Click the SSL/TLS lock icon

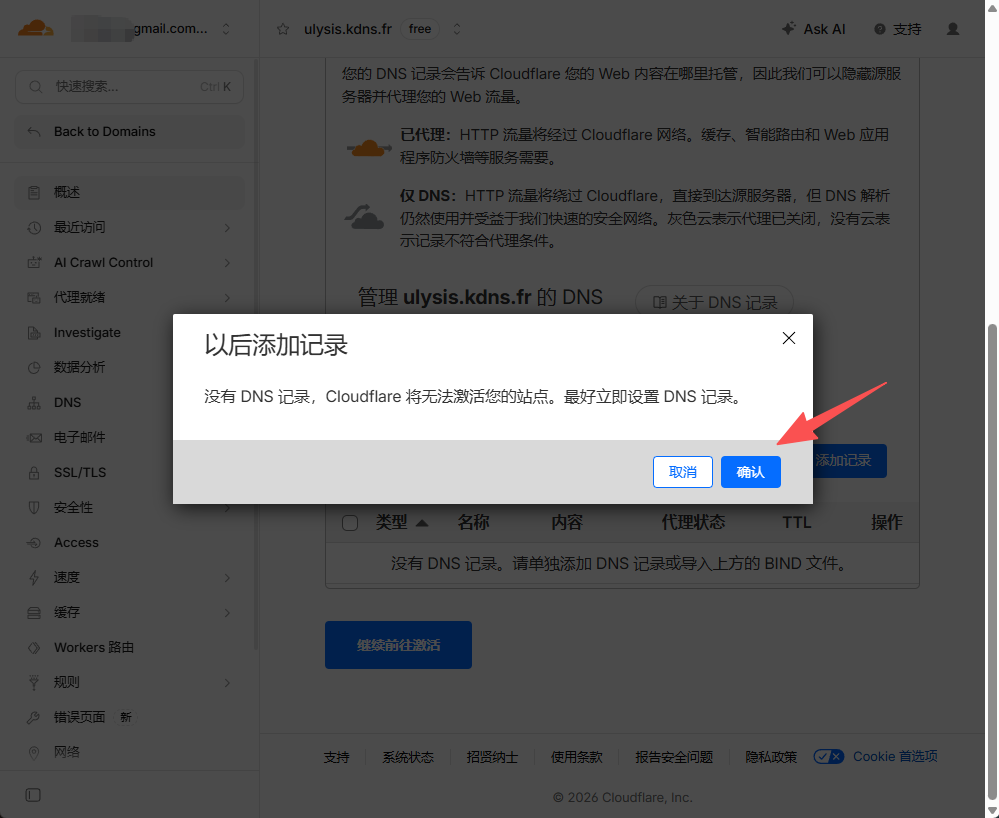pyautogui.click(x=34, y=473)
